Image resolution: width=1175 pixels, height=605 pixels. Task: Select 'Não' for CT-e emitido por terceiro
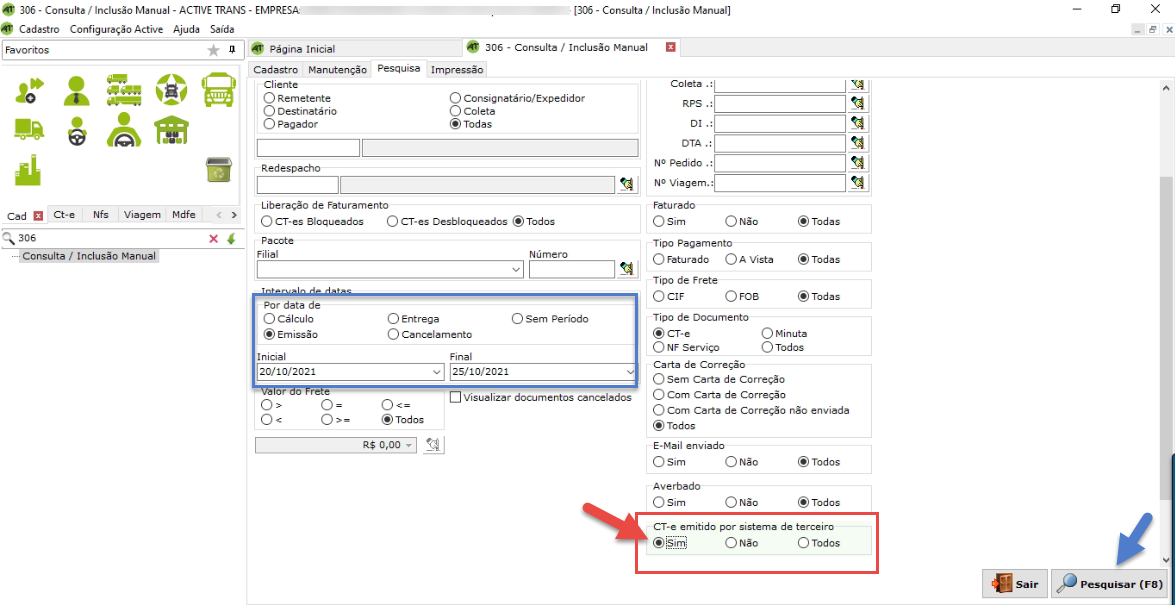click(x=732, y=543)
